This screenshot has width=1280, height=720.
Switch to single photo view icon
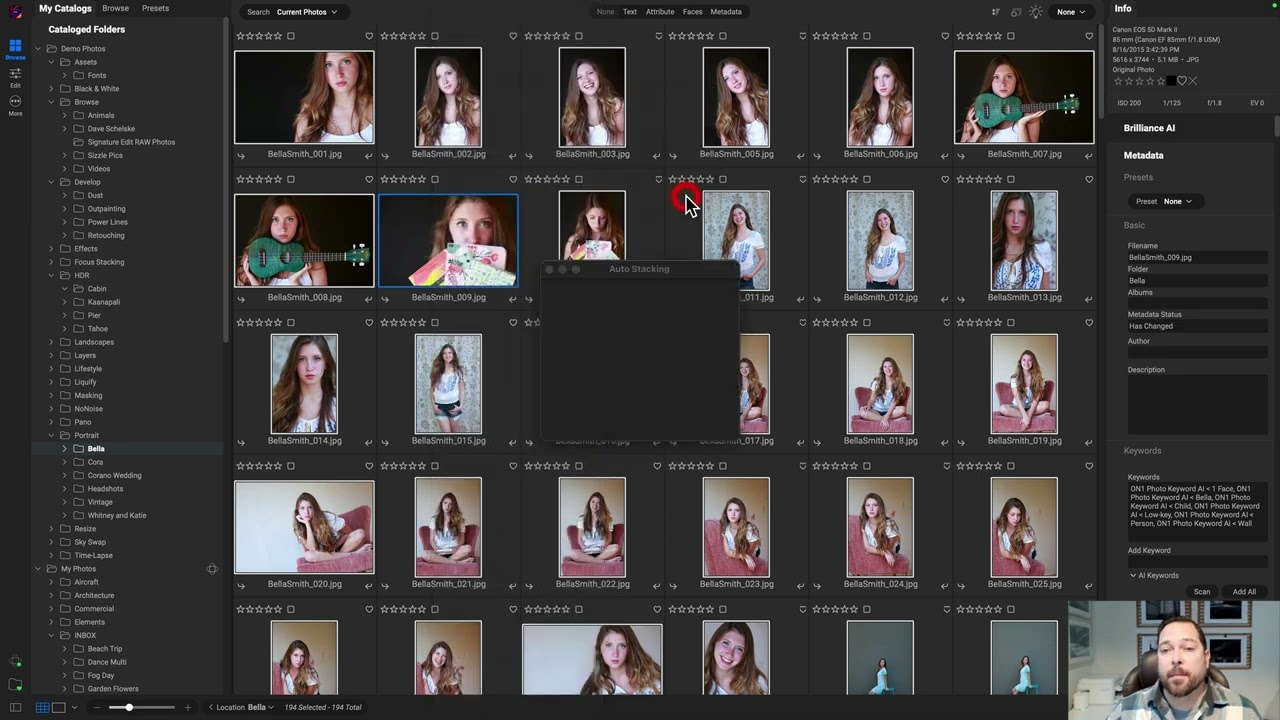(x=58, y=707)
